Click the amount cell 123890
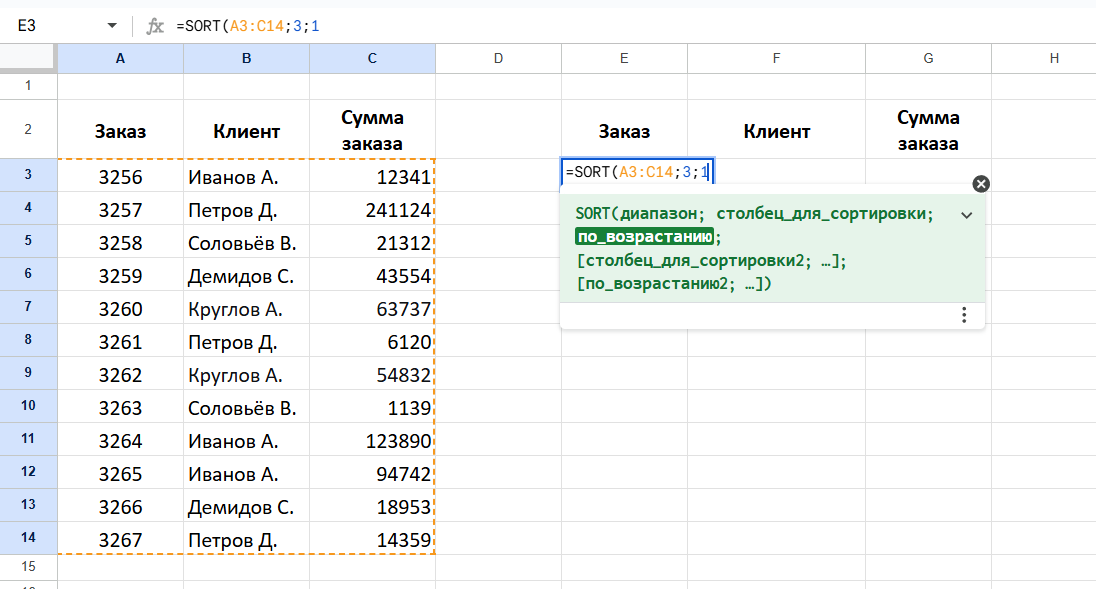 click(373, 441)
